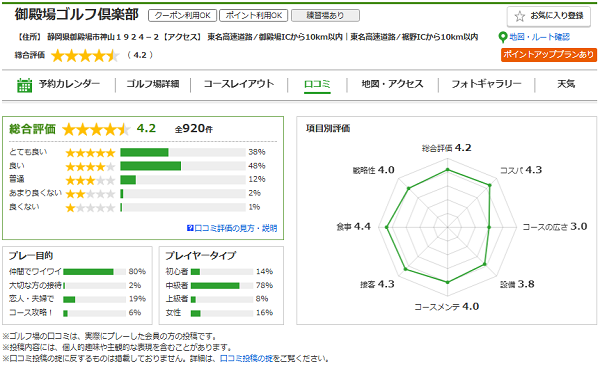Click the radar label 接客 4.3

[377, 284]
